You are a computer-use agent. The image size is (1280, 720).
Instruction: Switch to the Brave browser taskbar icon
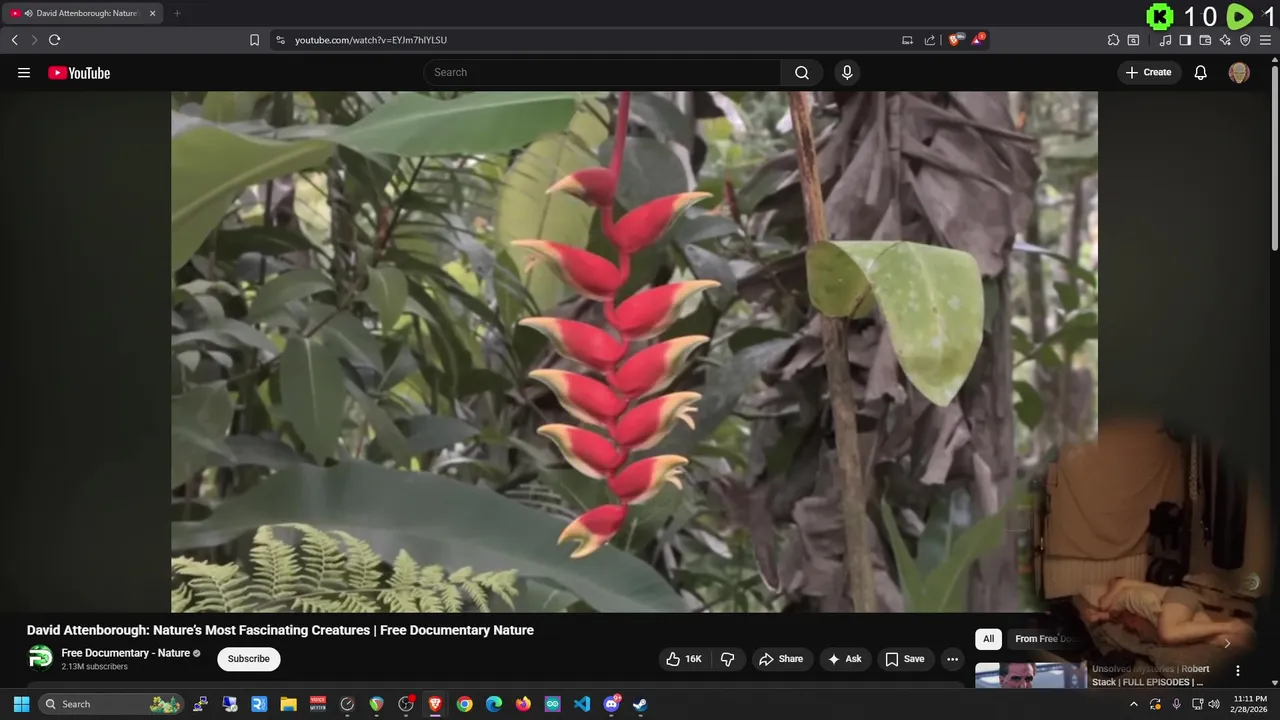tap(435, 704)
